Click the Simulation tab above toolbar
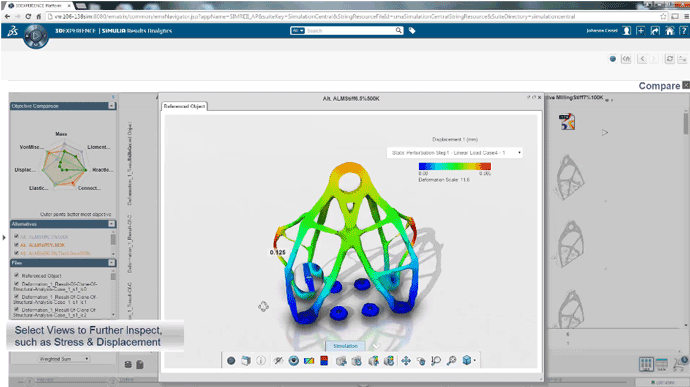Viewport: 690px width, 387px height. click(x=345, y=346)
